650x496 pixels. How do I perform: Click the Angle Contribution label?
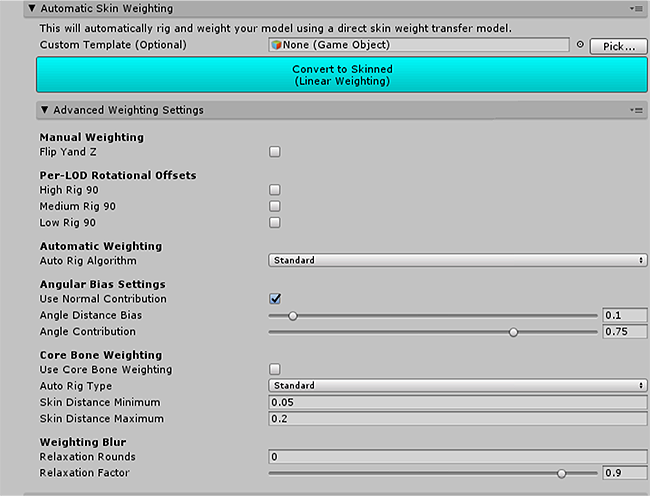click(x=87, y=331)
